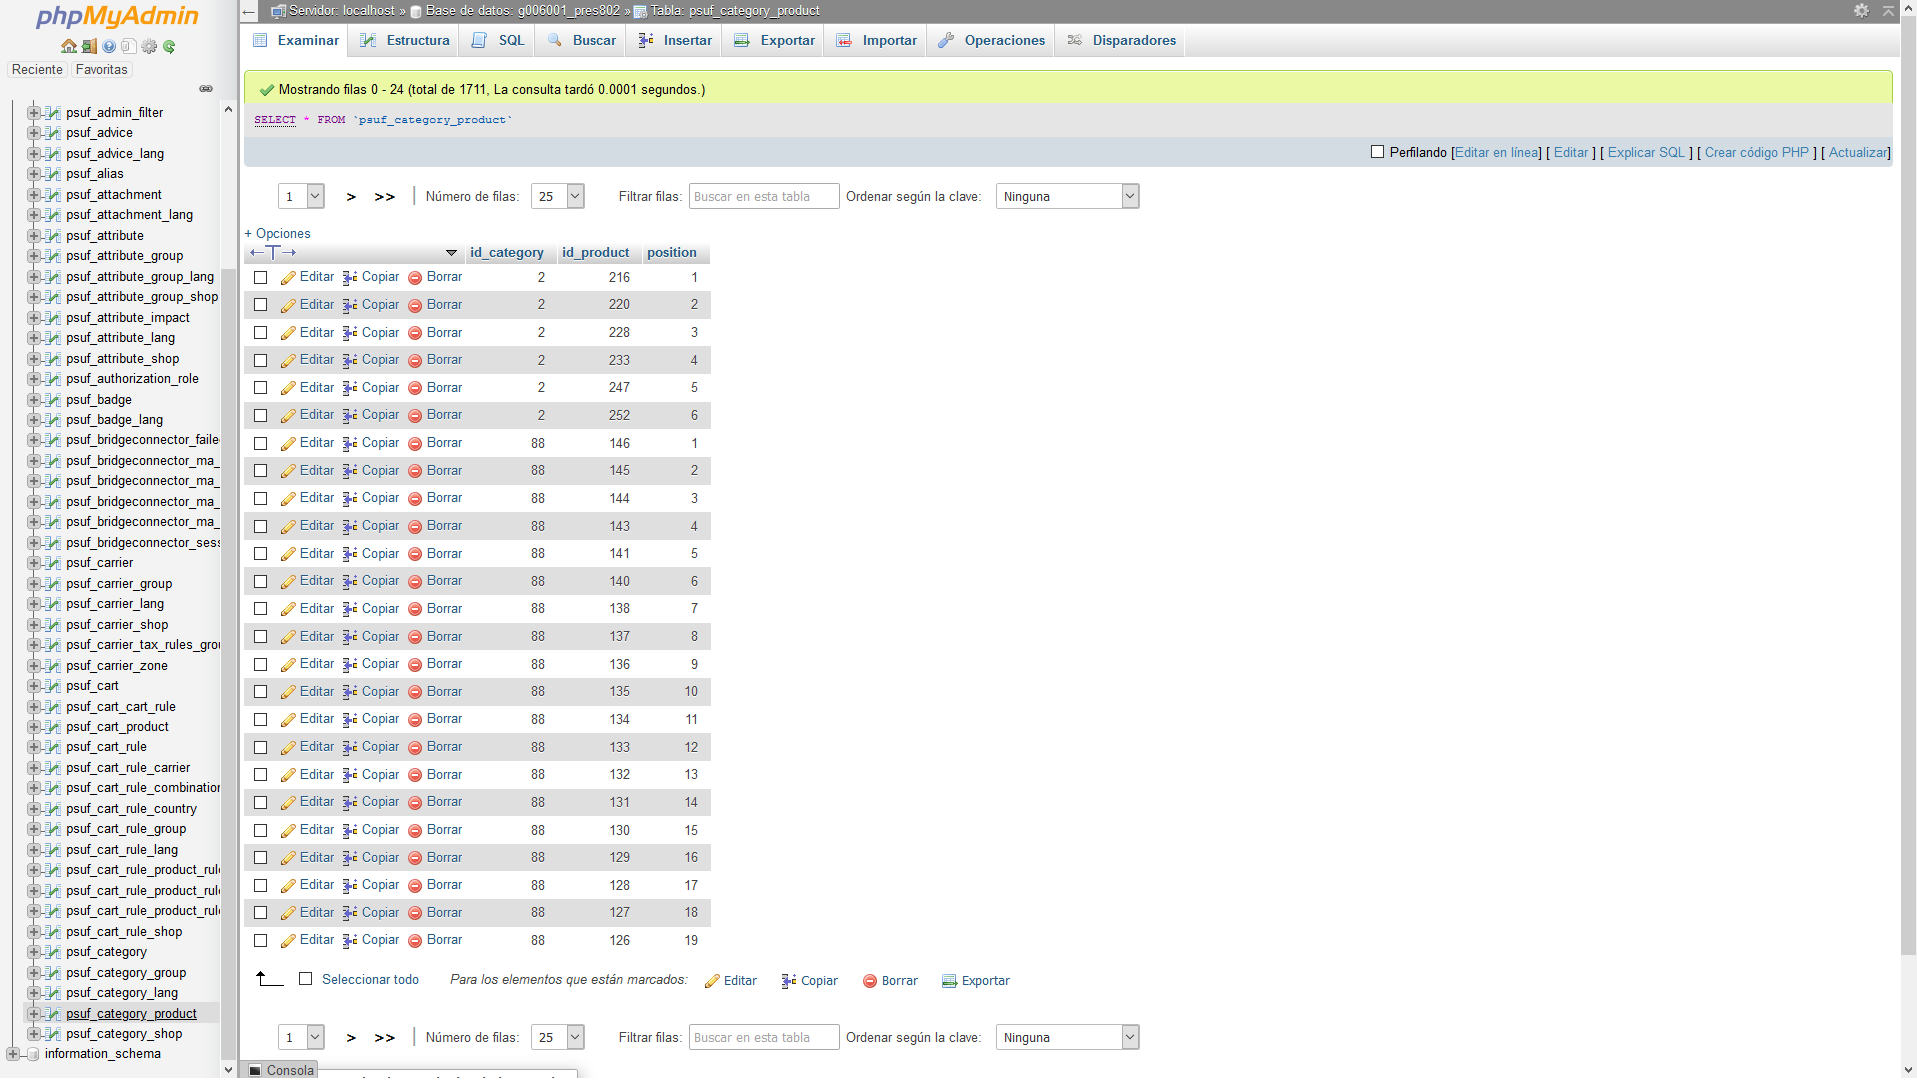
Task: Open the Buscar tab
Action: click(x=581, y=41)
